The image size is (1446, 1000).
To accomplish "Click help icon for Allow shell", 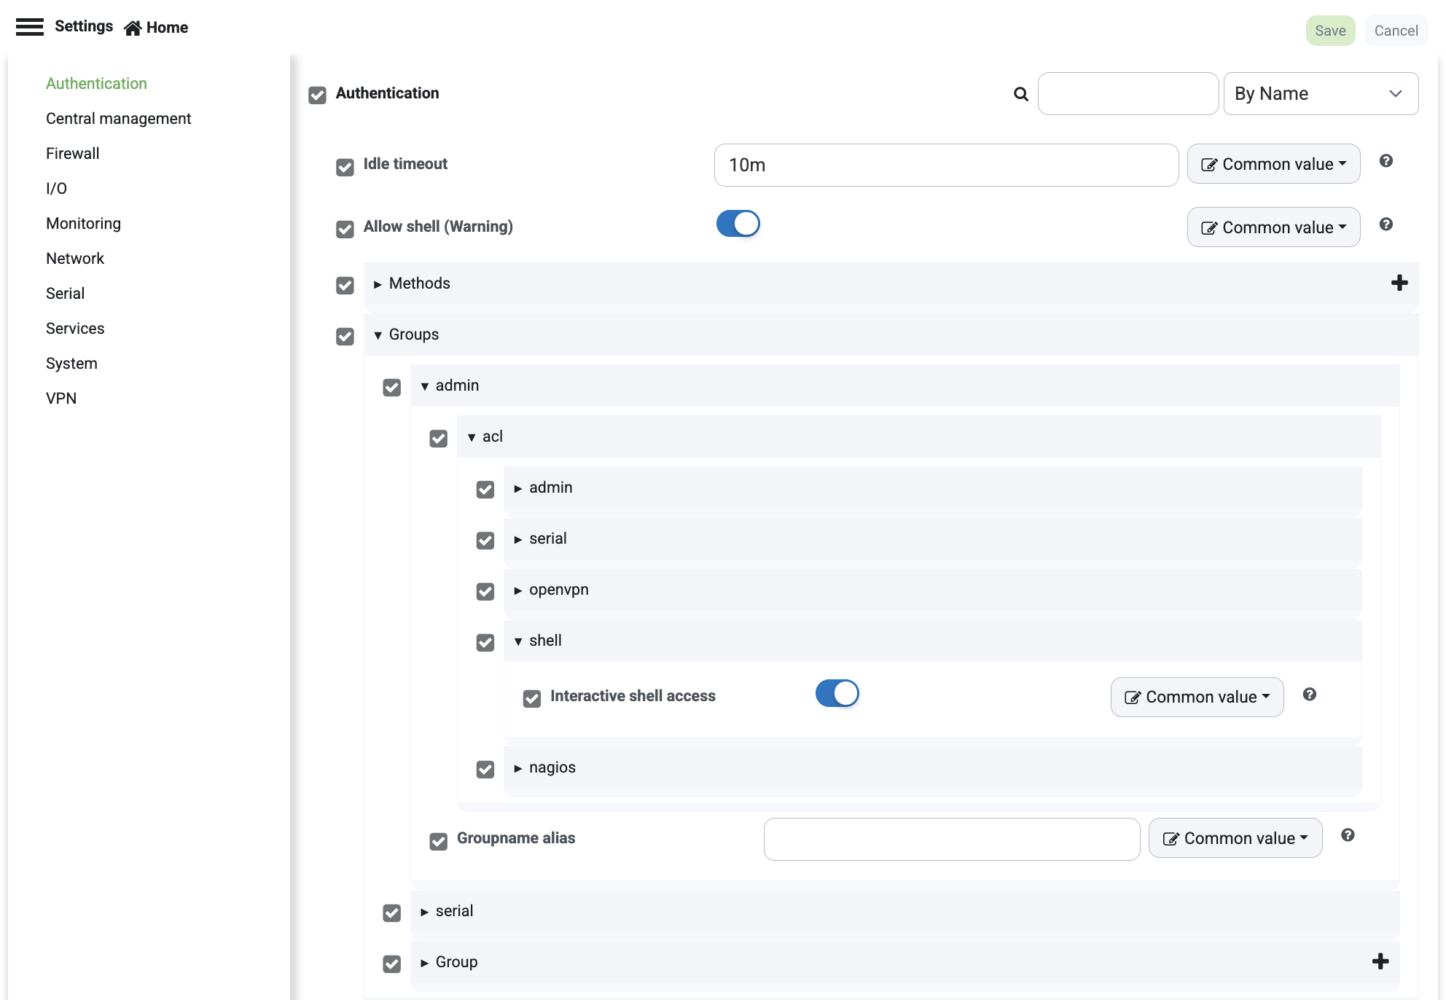I will click(1386, 224).
